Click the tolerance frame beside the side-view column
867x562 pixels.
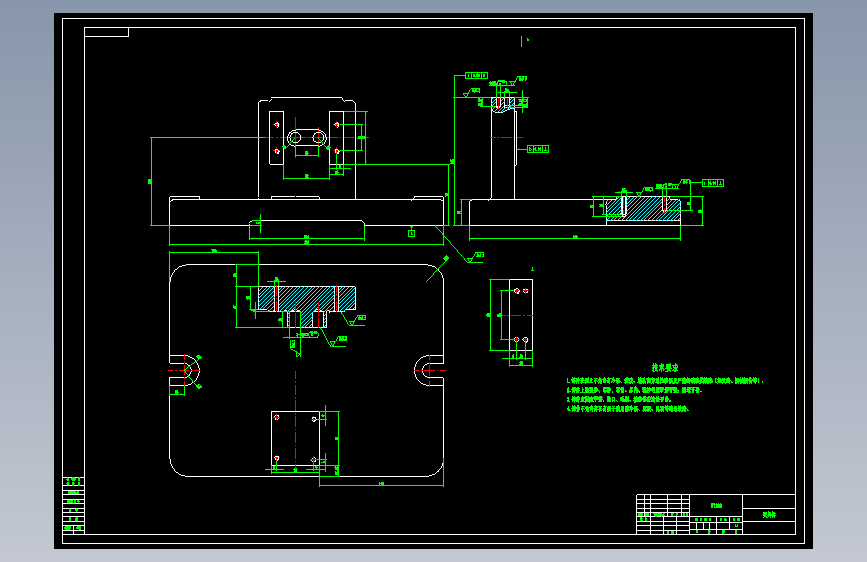(538, 149)
